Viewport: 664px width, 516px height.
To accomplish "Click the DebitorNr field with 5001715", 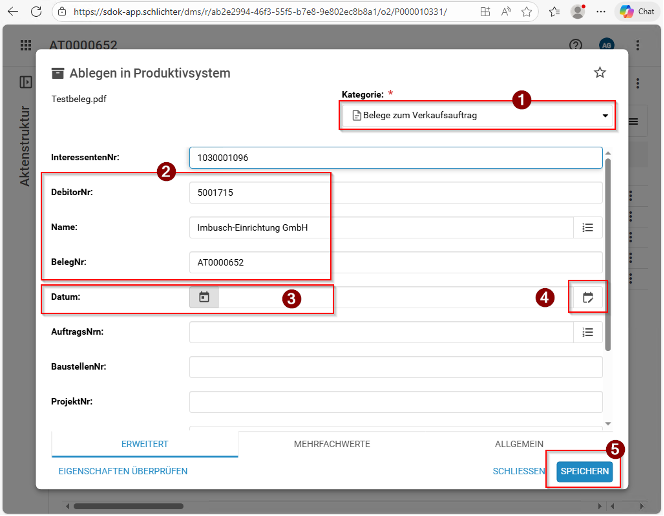I will pos(396,193).
